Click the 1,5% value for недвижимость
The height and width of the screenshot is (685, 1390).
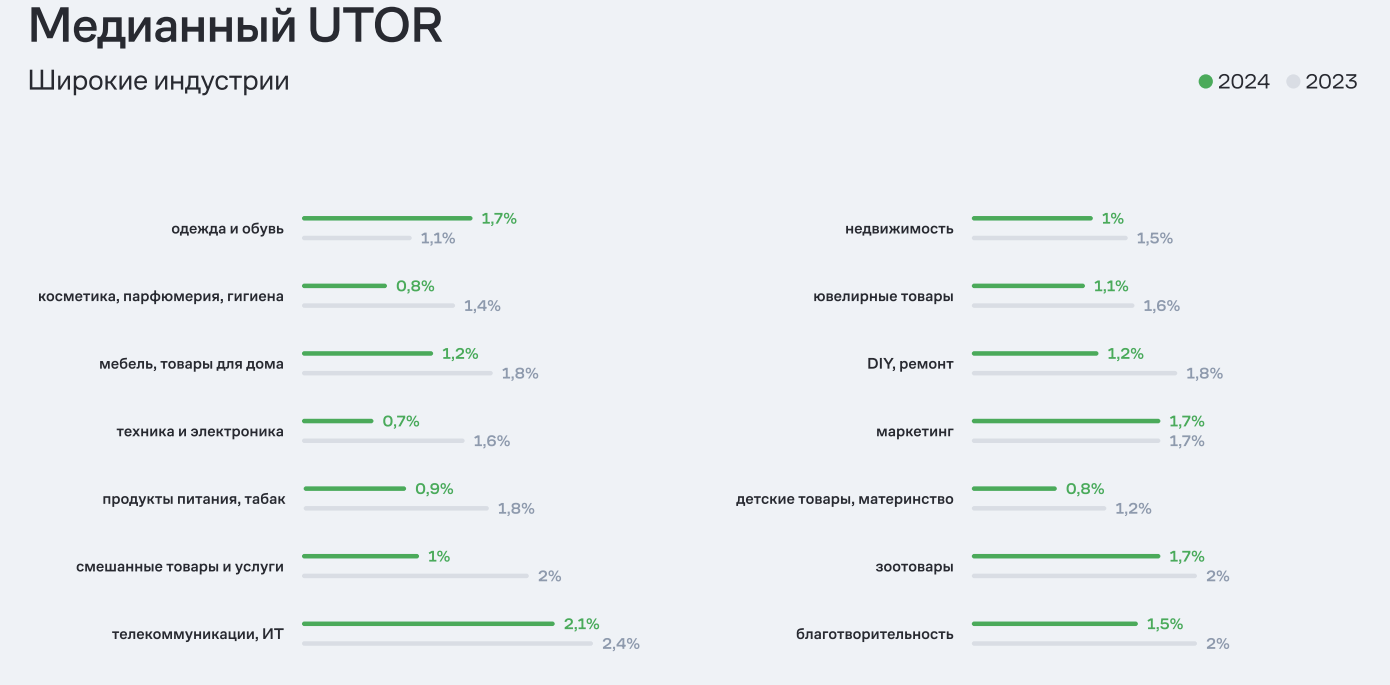[1154, 239]
